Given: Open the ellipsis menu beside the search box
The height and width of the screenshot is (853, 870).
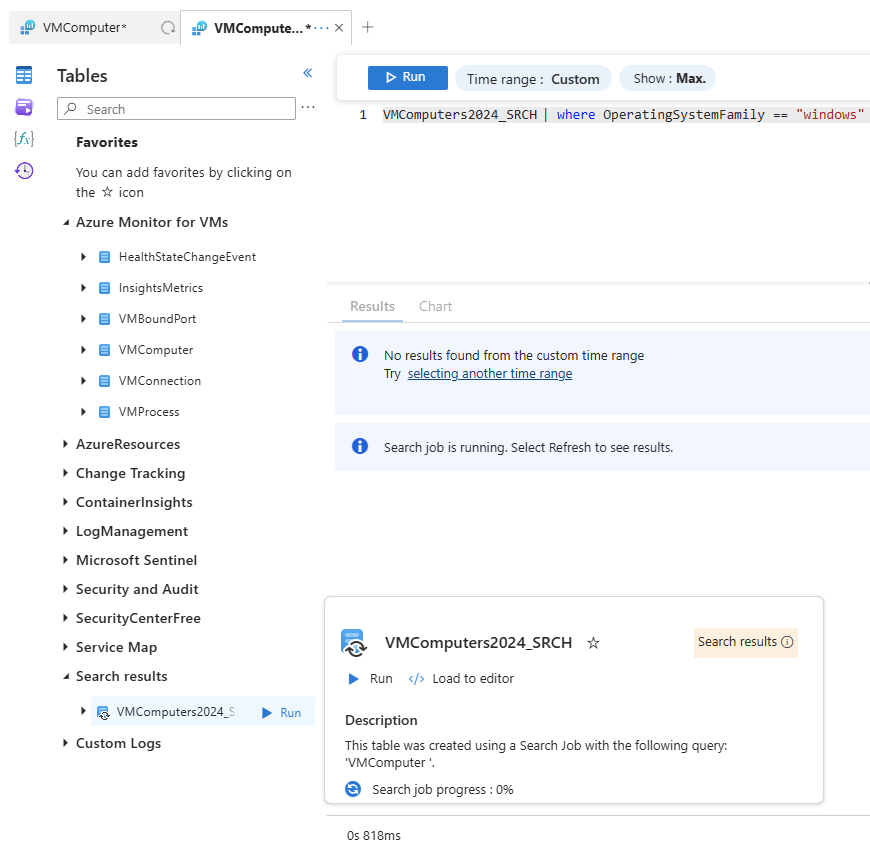Looking at the screenshot, I should 308,108.
